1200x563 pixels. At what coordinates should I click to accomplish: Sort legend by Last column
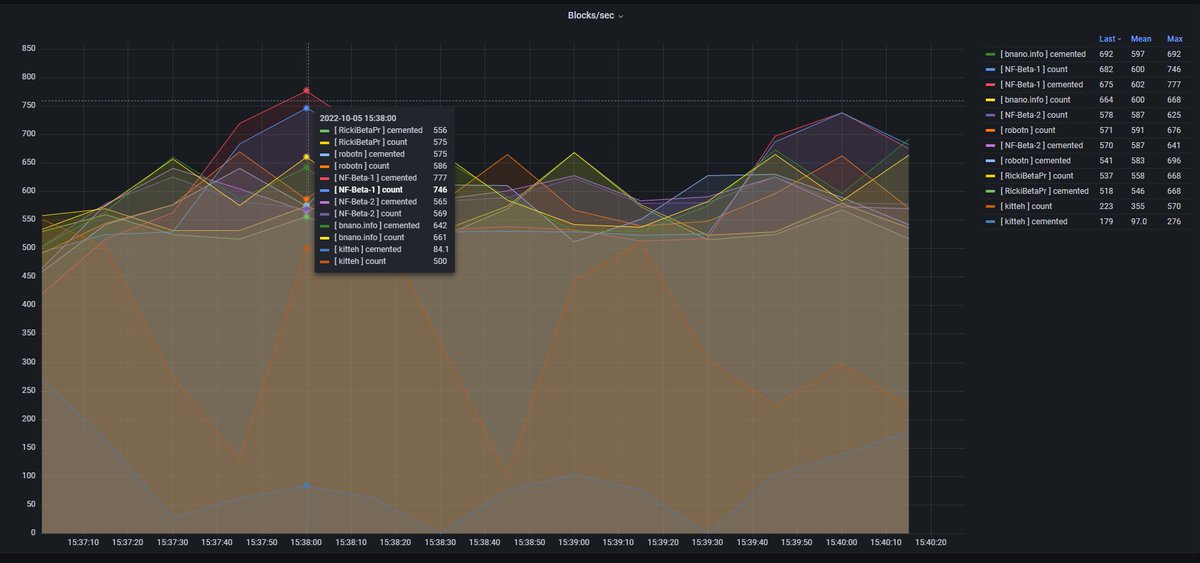pyautogui.click(x=1109, y=39)
